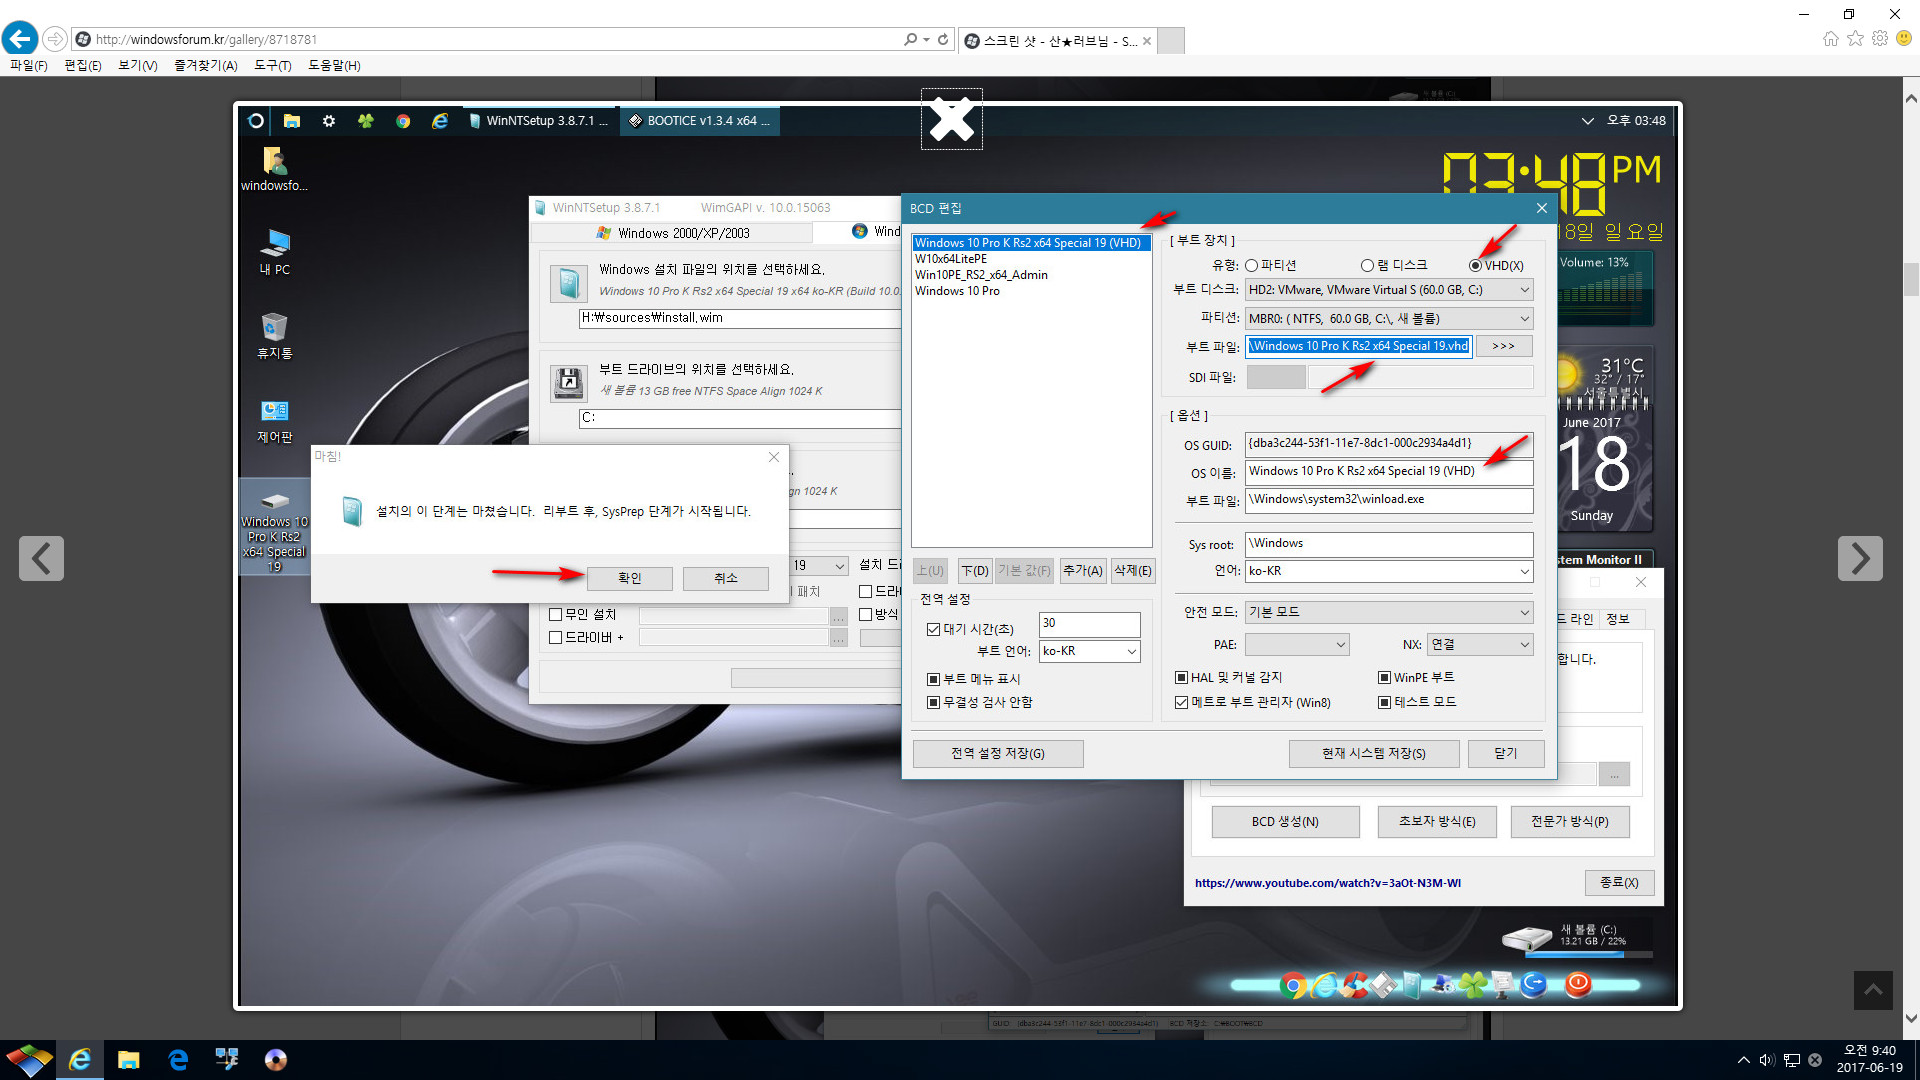
Task: Open the 파일(F) menu
Action: click(x=28, y=65)
